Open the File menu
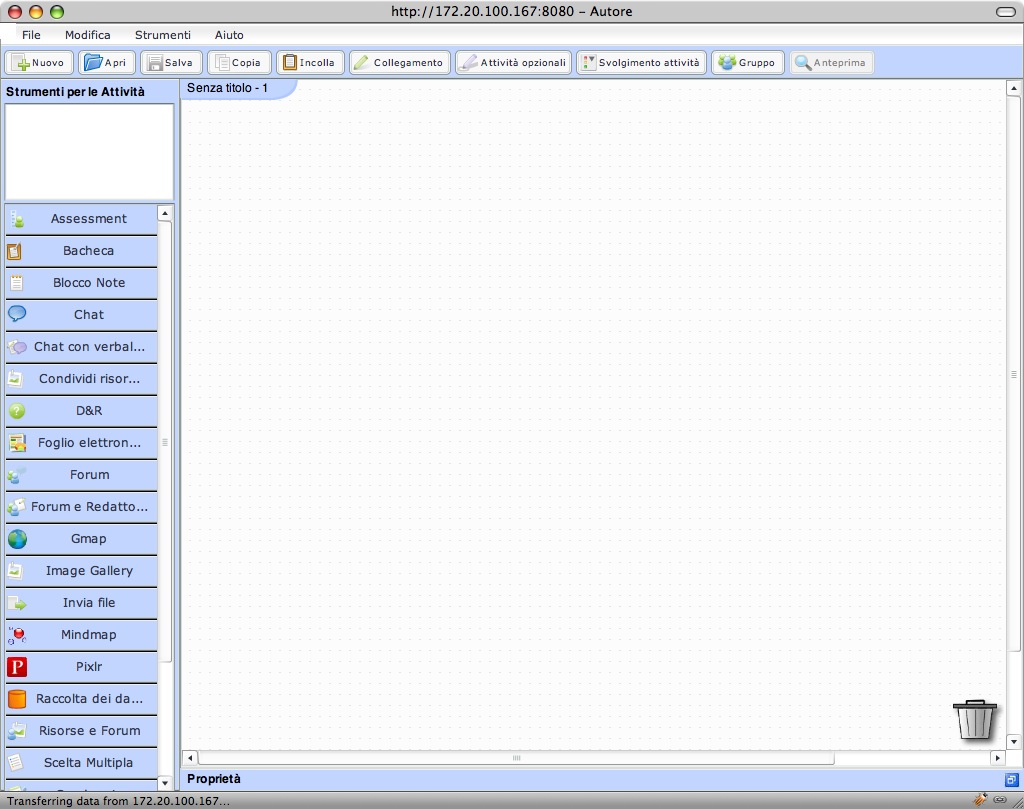1024x809 pixels. click(31, 35)
